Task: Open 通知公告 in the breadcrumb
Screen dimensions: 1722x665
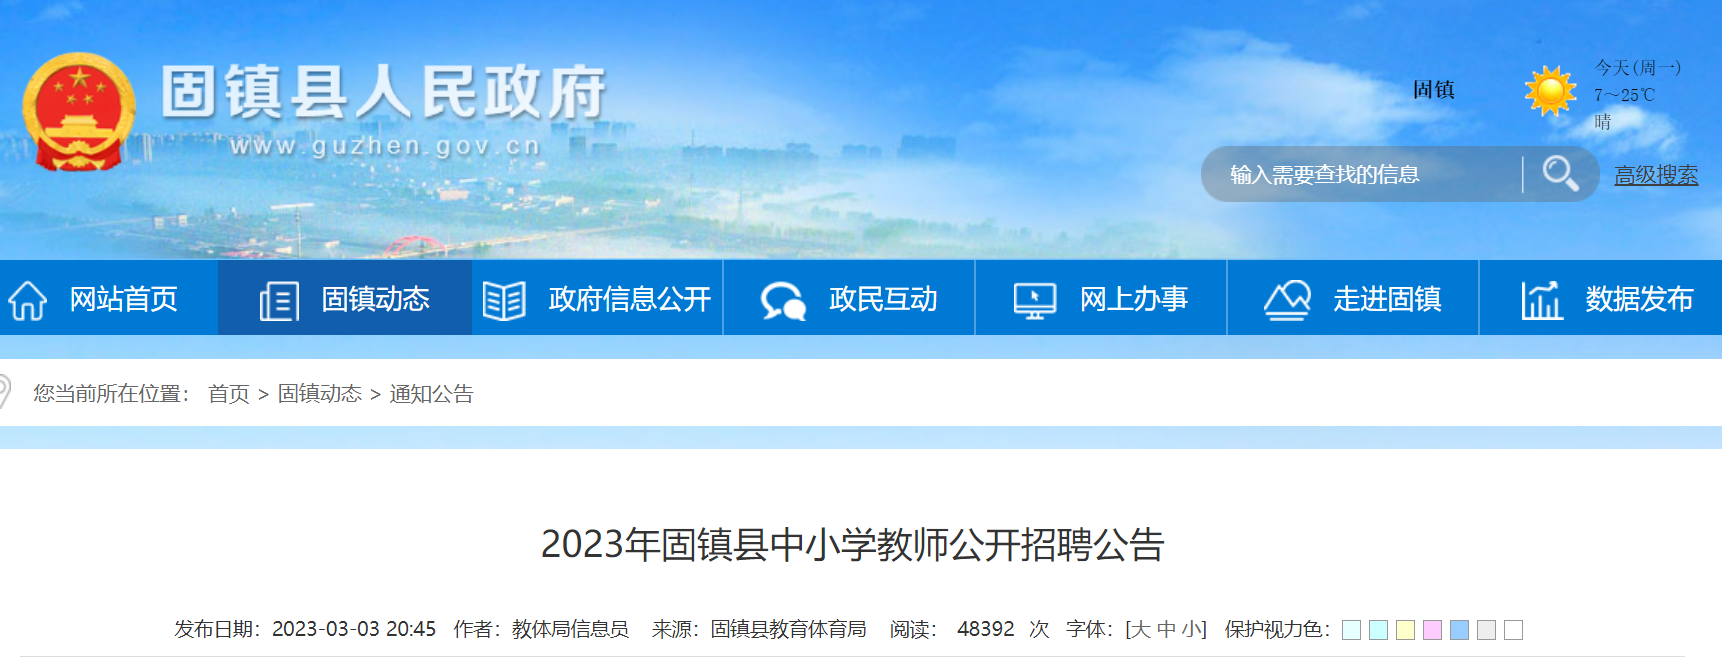Action: pos(431,394)
